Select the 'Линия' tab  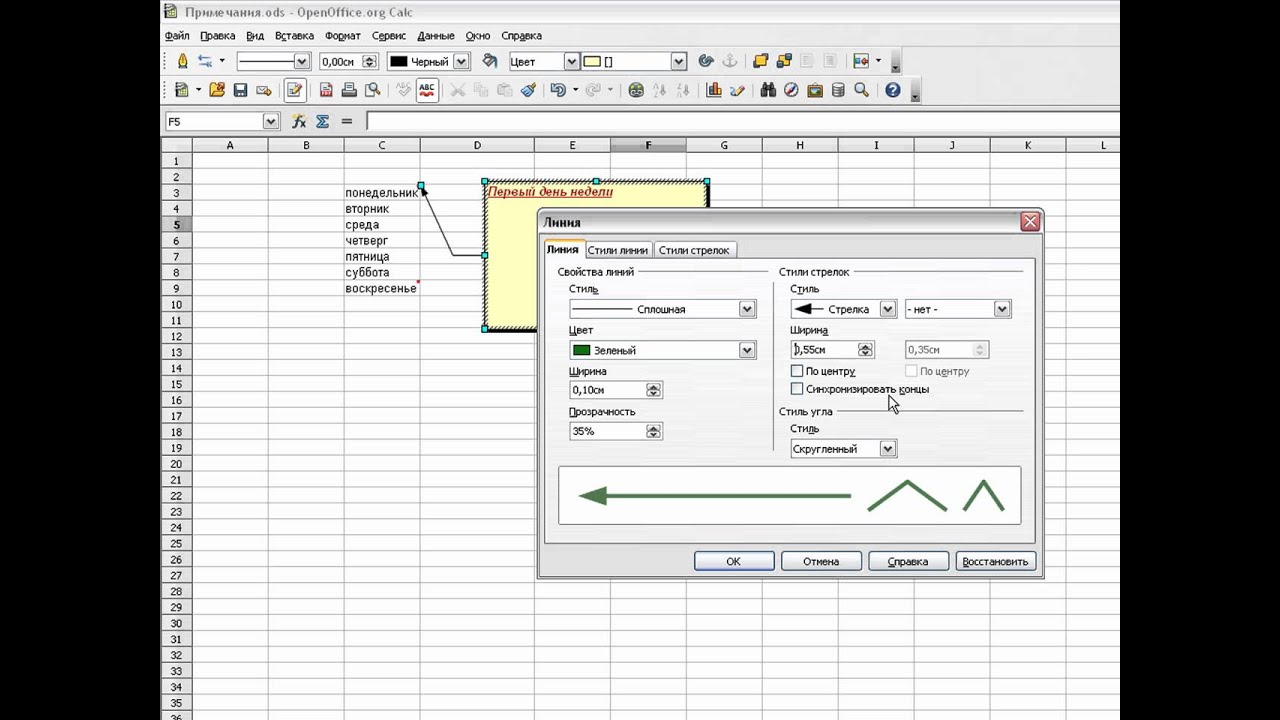coord(563,249)
